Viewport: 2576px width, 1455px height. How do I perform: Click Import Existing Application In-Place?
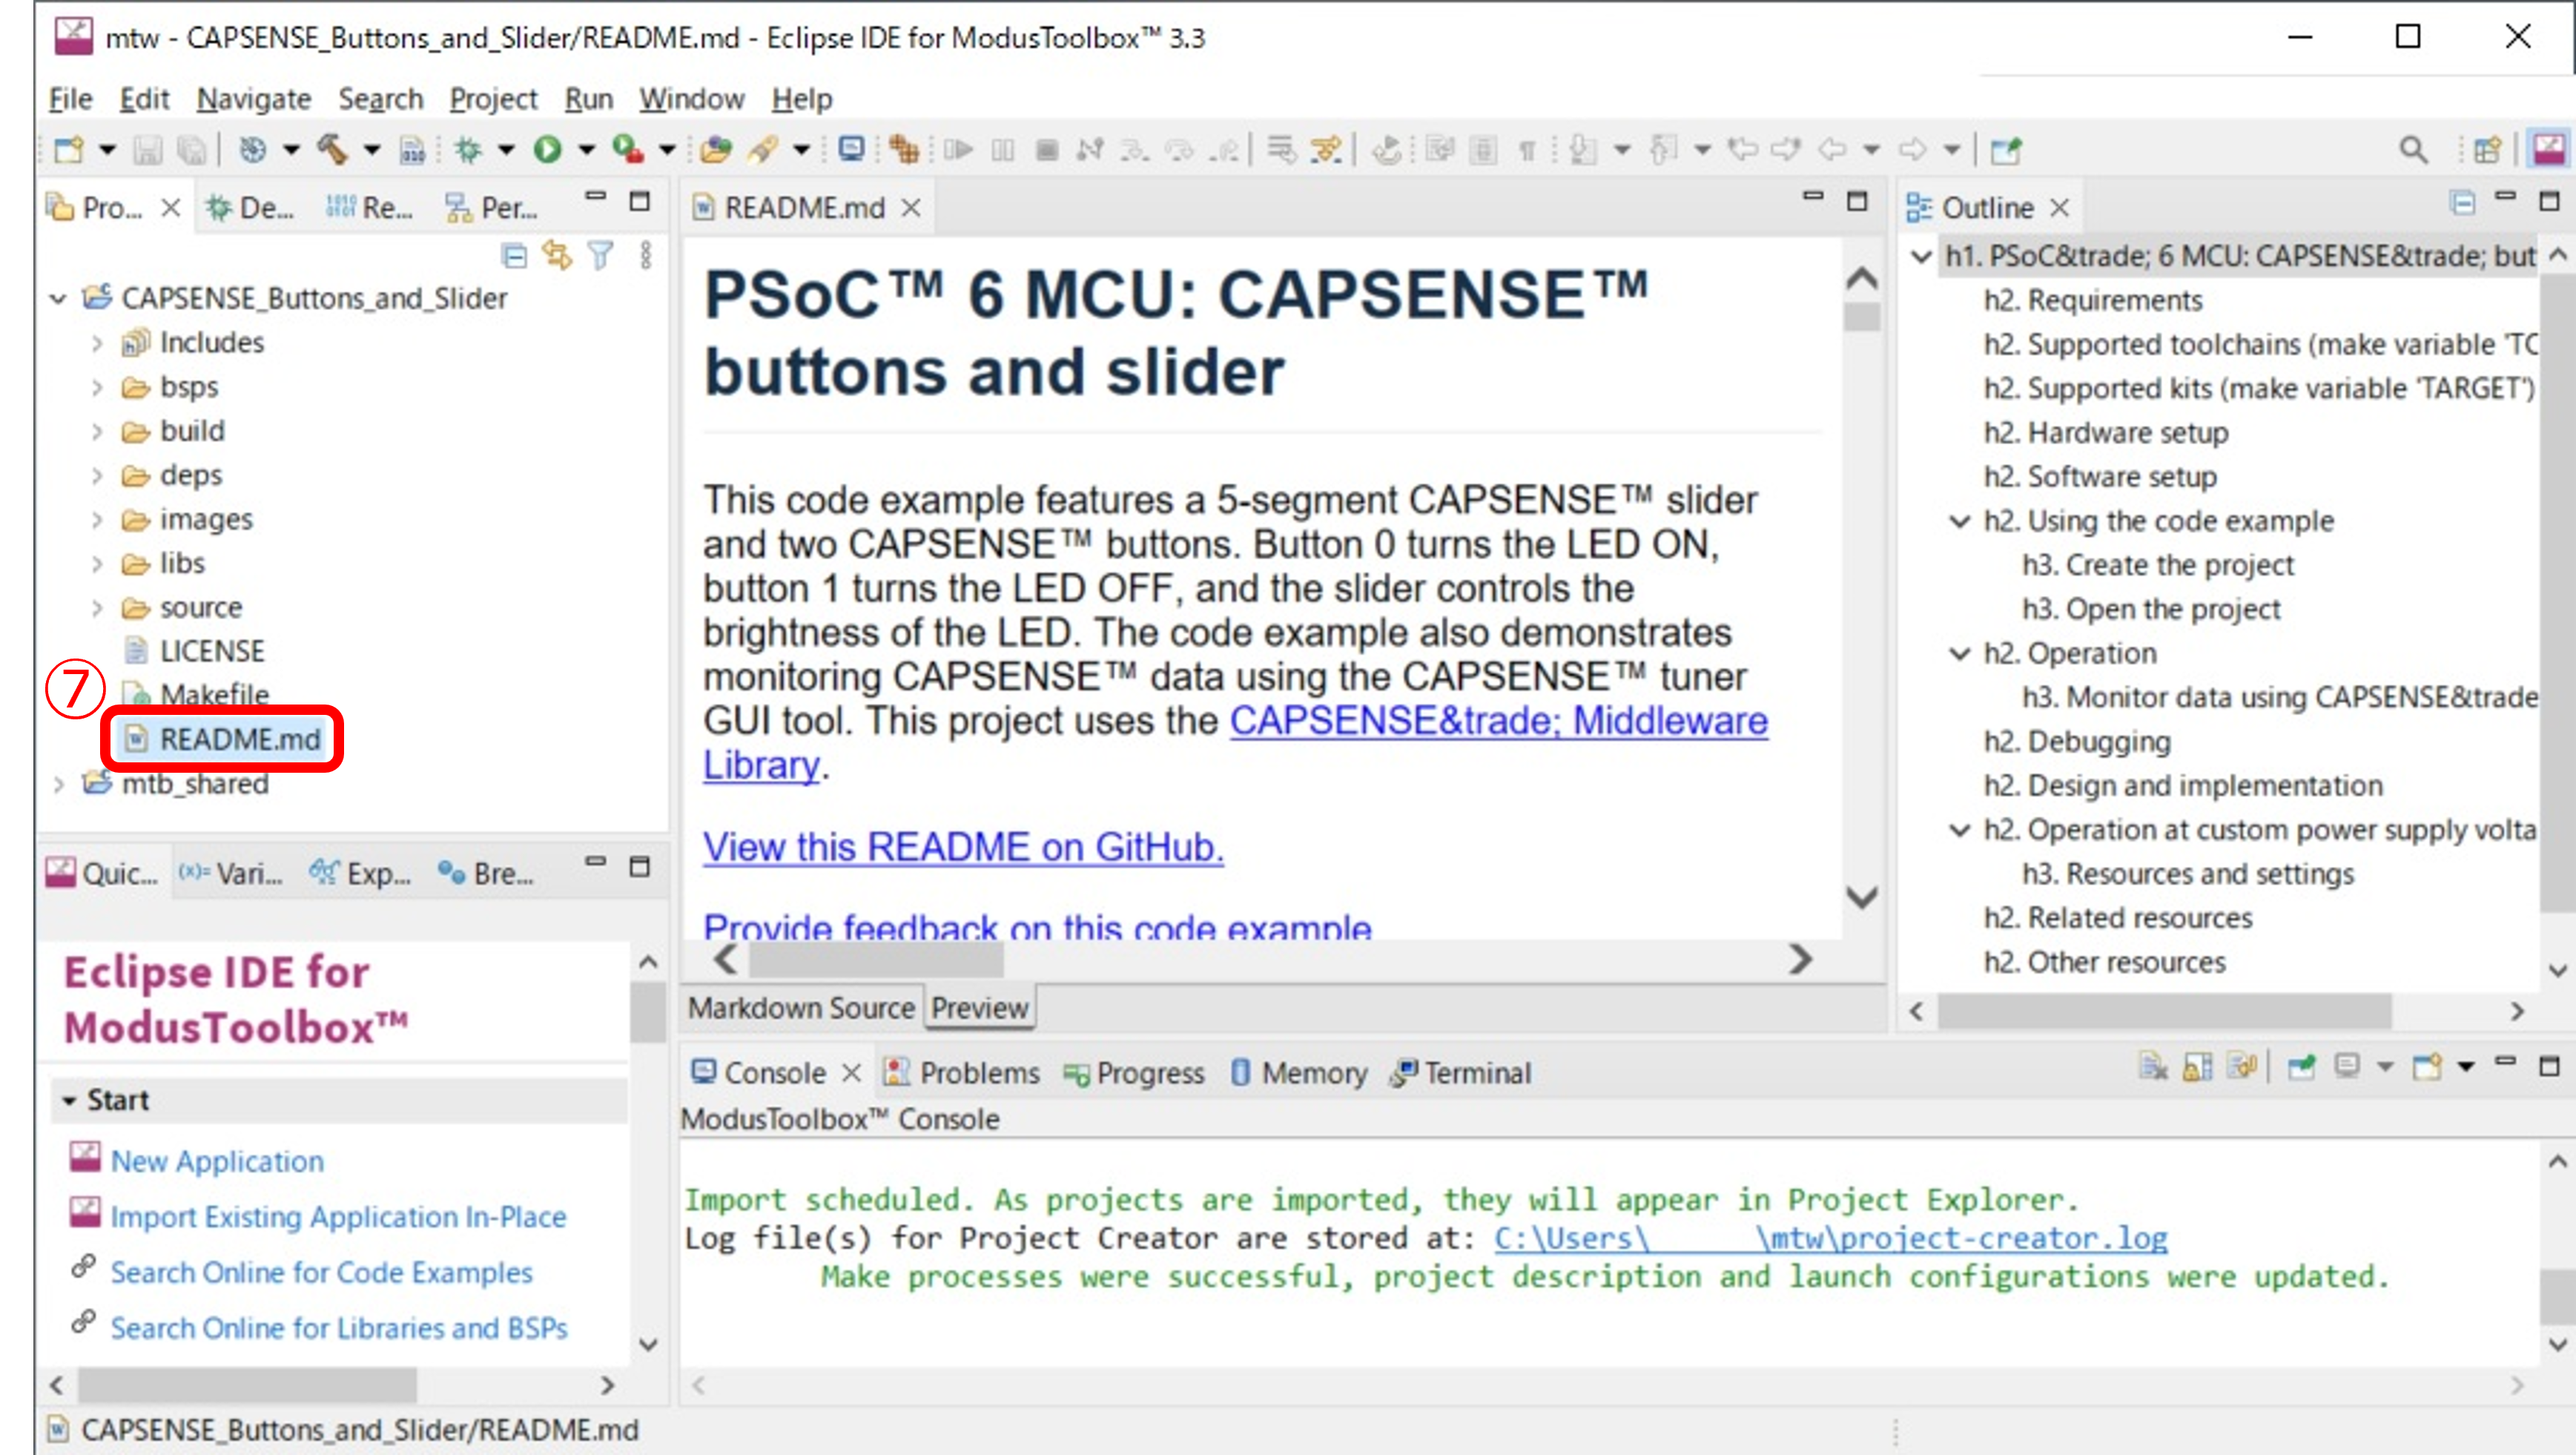click(x=338, y=1217)
